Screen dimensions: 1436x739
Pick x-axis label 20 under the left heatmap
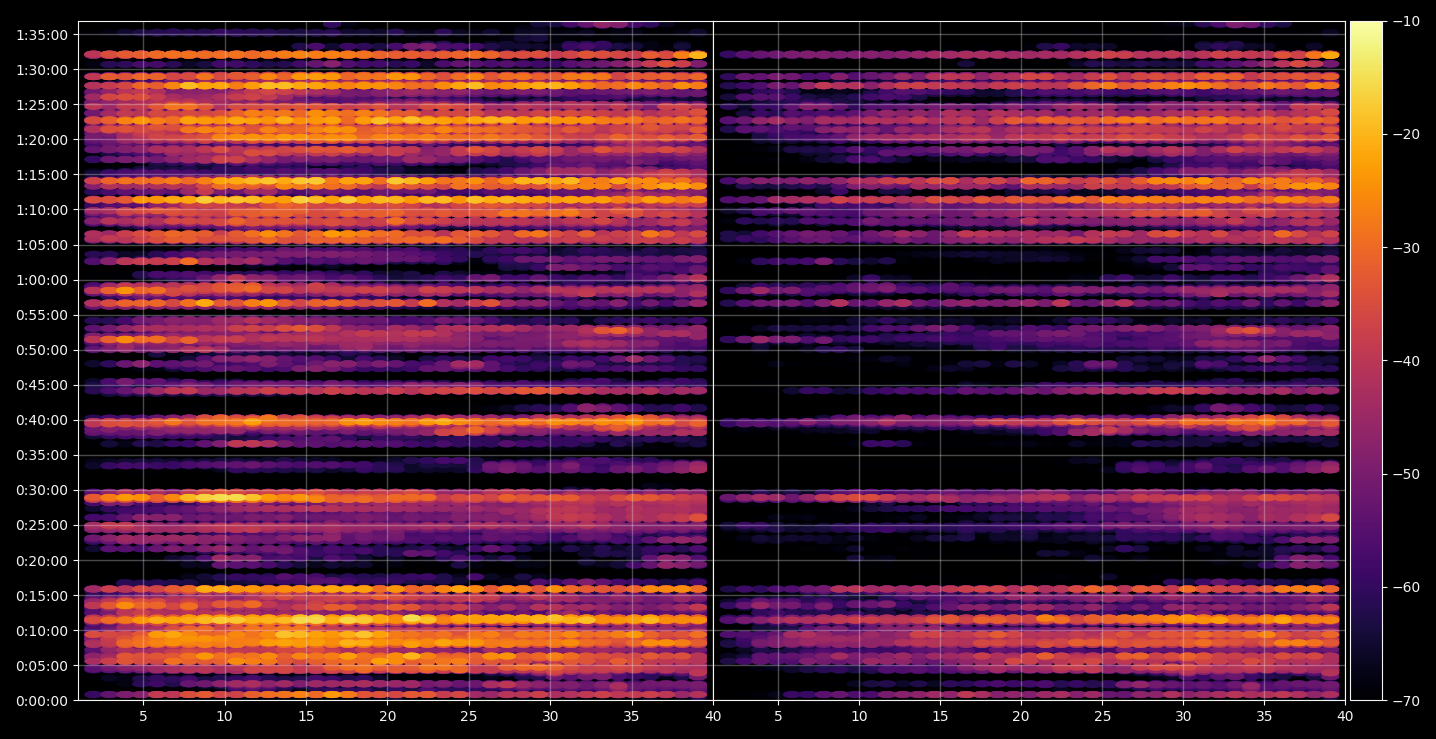pyautogui.click(x=387, y=716)
